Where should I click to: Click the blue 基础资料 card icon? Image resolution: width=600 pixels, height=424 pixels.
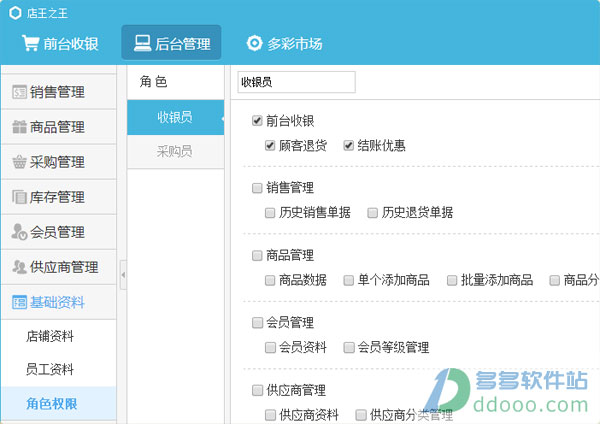tap(19, 302)
